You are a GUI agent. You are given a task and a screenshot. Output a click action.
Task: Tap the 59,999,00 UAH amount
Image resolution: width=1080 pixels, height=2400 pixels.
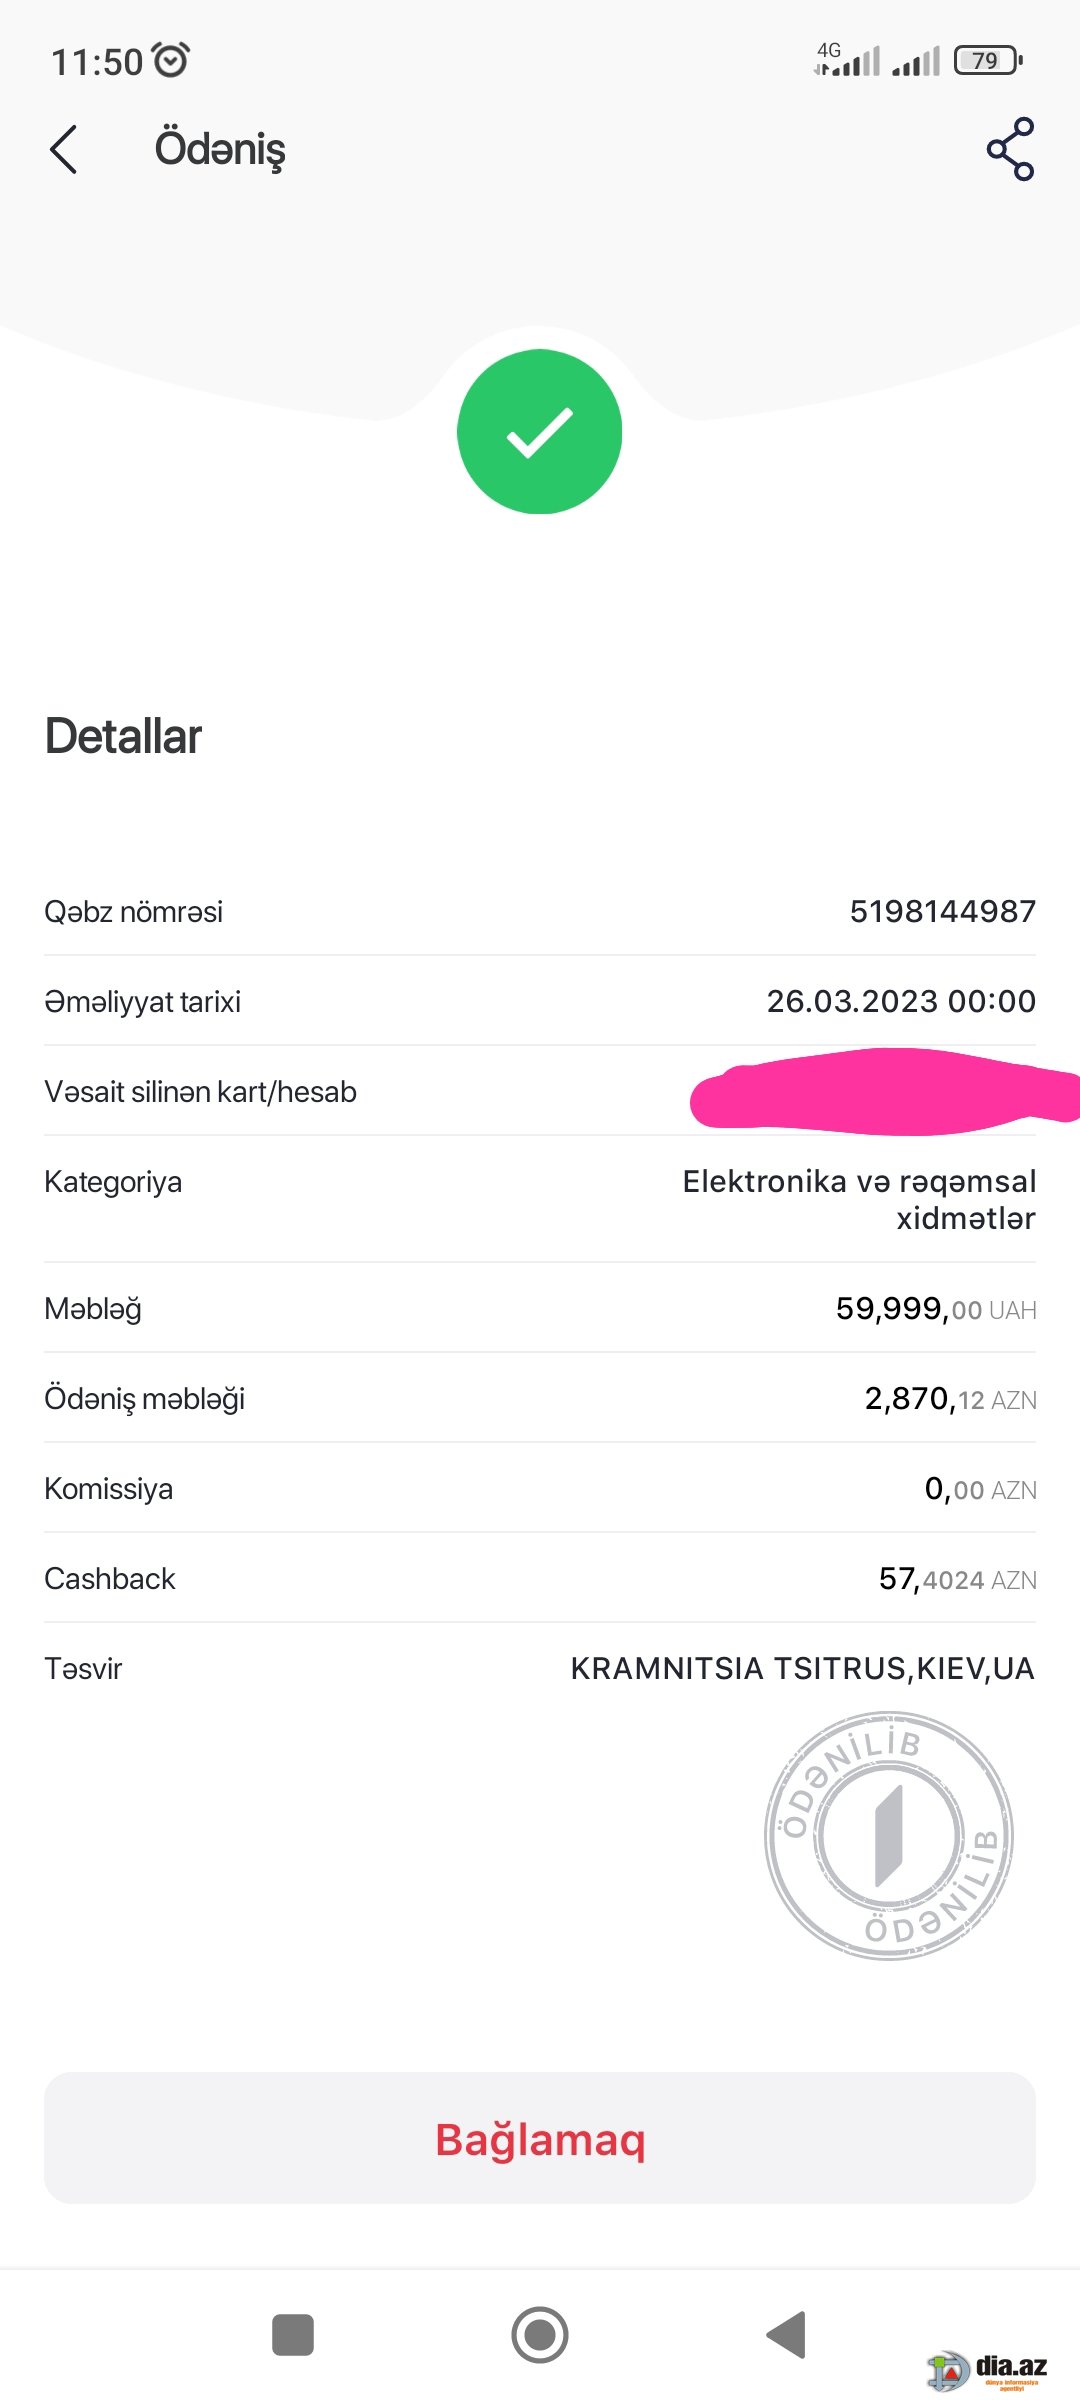[x=936, y=1308]
